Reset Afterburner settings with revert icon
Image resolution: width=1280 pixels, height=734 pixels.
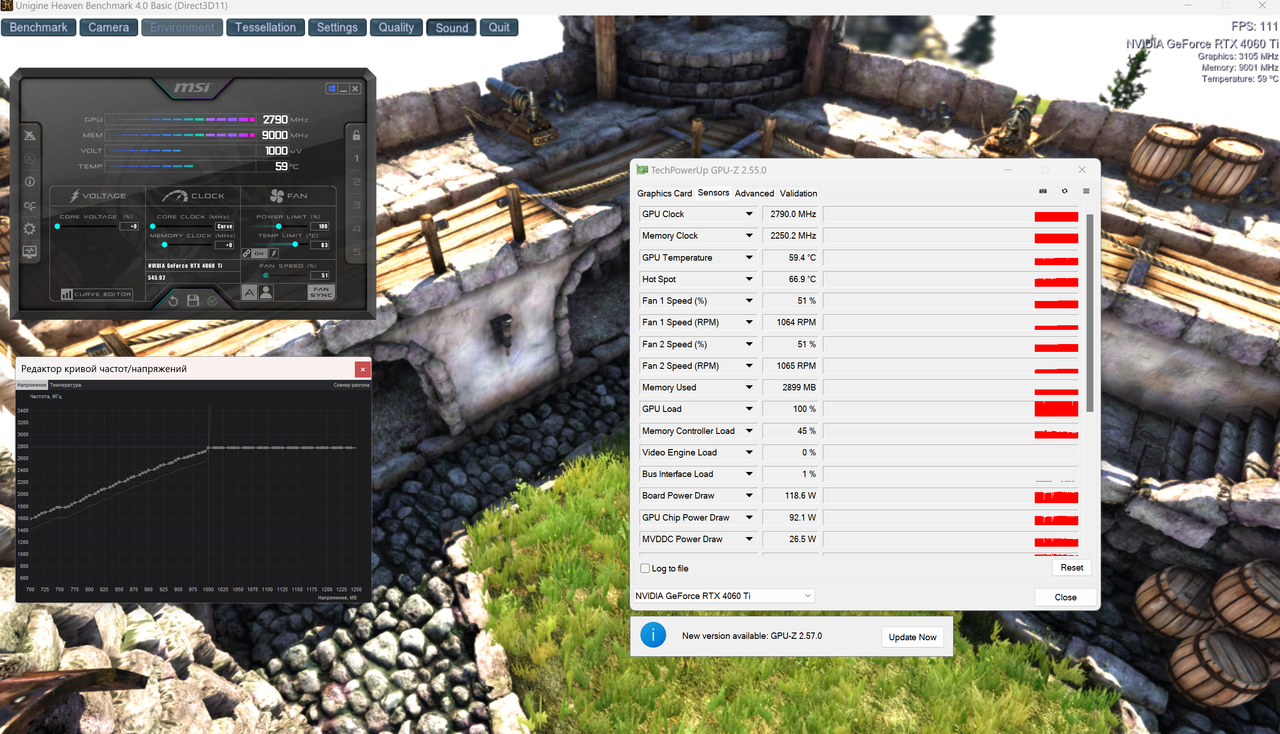point(174,301)
